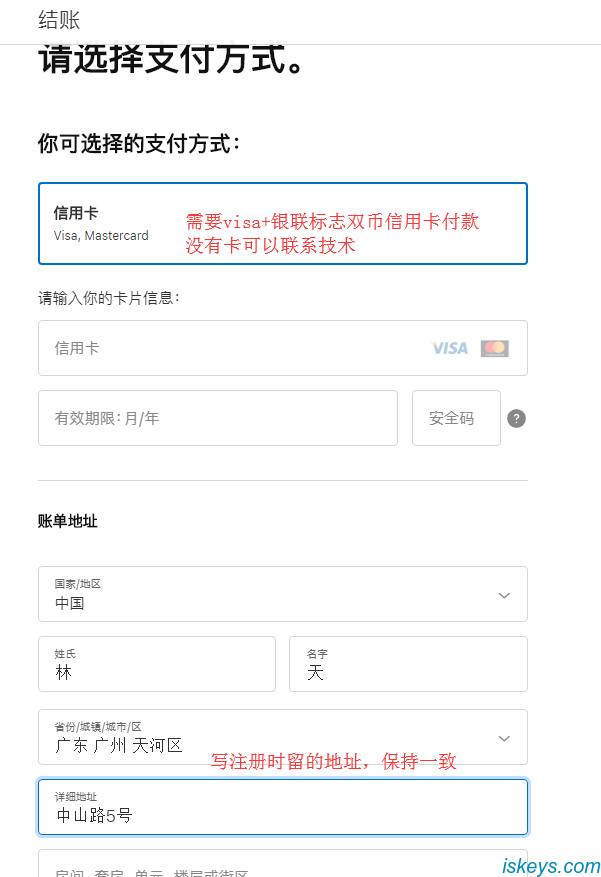Expand the country/region dropdown showing 中国
The height and width of the screenshot is (877, 601).
[x=283, y=593]
